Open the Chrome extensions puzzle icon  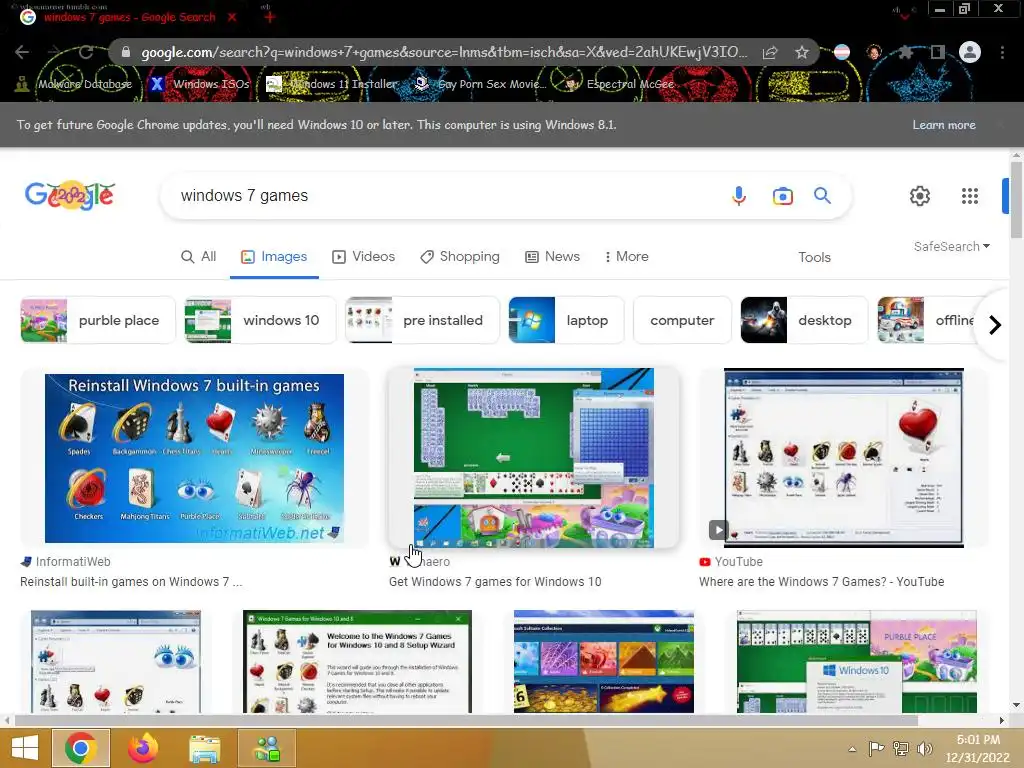click(905, 52)
